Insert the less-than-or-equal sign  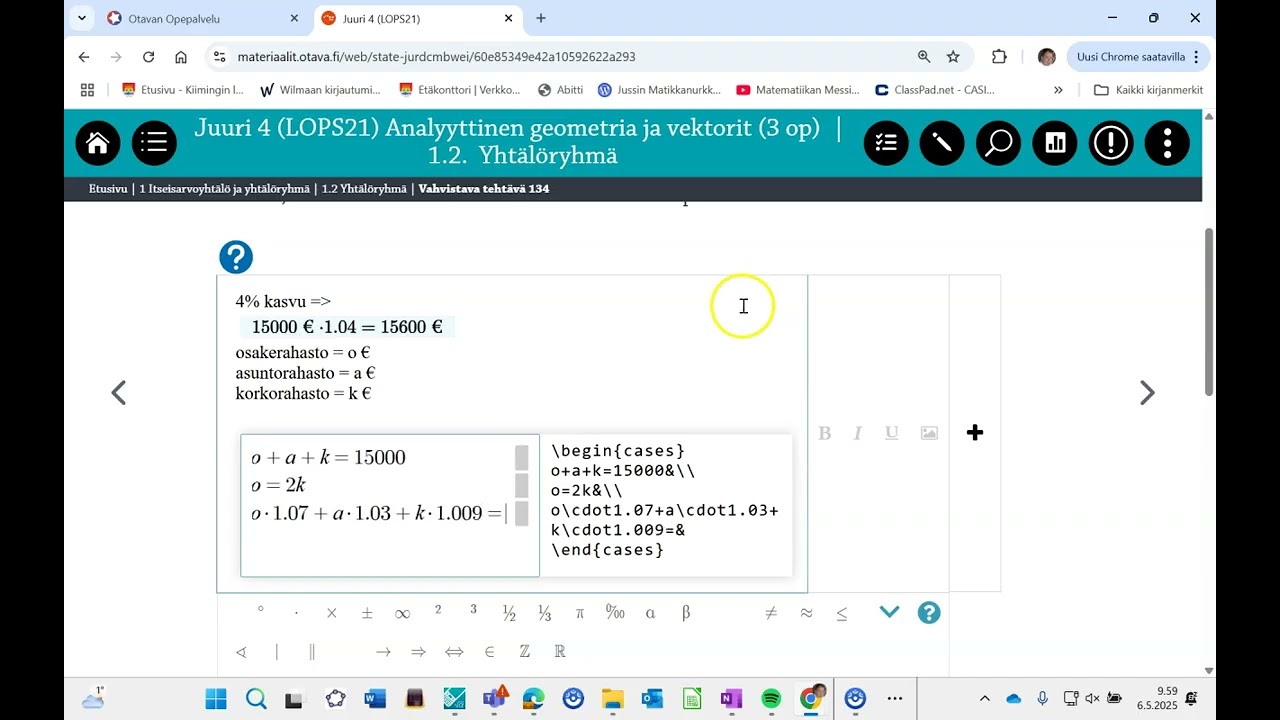pyautogui.click(x=842, y=613)
